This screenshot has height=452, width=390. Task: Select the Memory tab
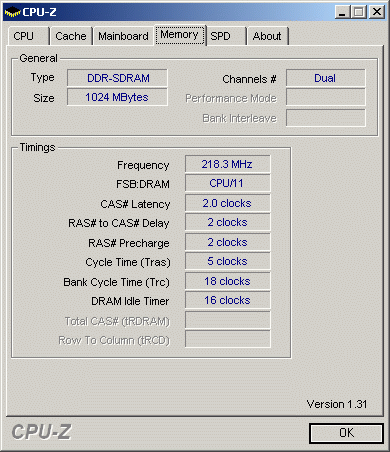coord(180,35)
